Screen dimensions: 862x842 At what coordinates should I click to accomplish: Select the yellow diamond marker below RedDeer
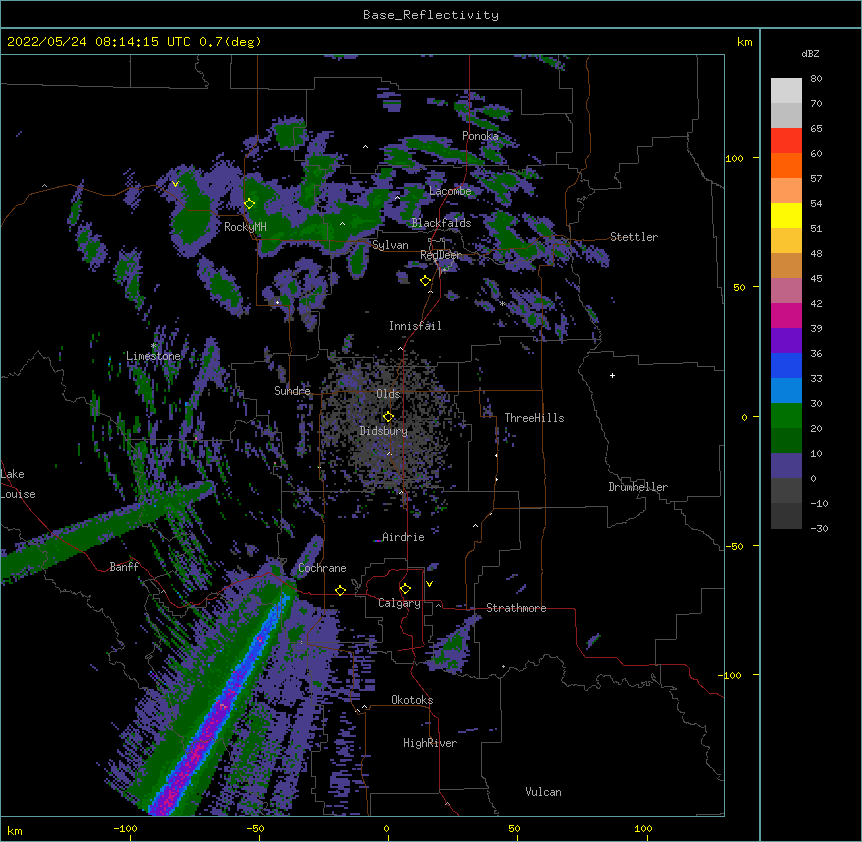tap(426, 281)
